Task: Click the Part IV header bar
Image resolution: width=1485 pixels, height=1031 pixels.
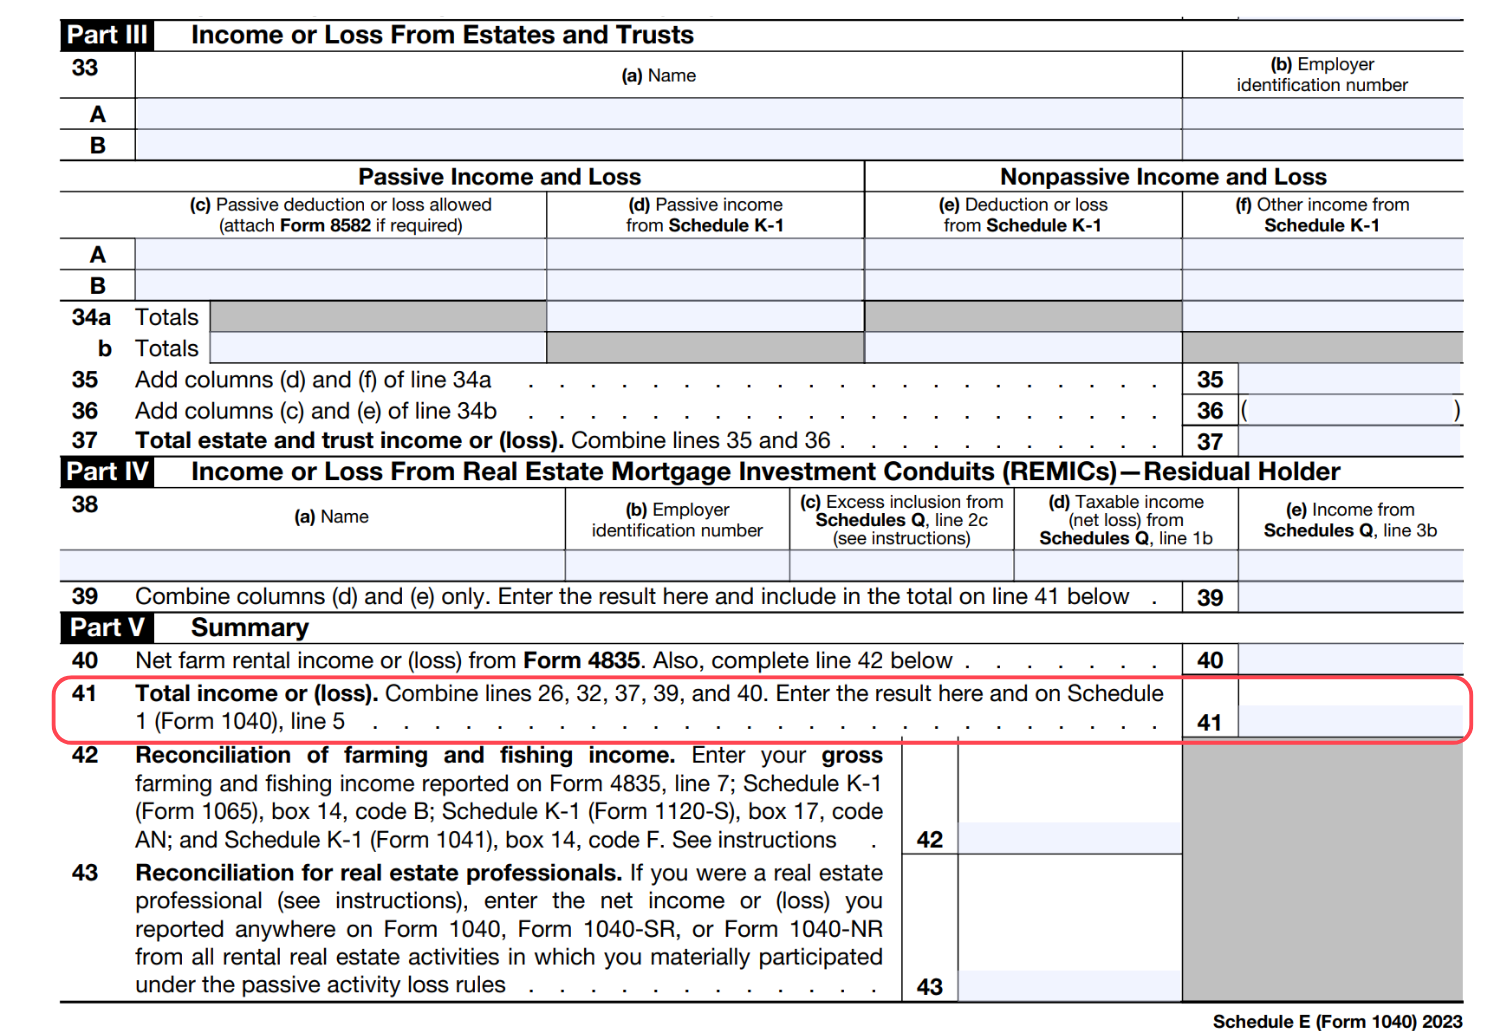Action: [x=105, y=471]
